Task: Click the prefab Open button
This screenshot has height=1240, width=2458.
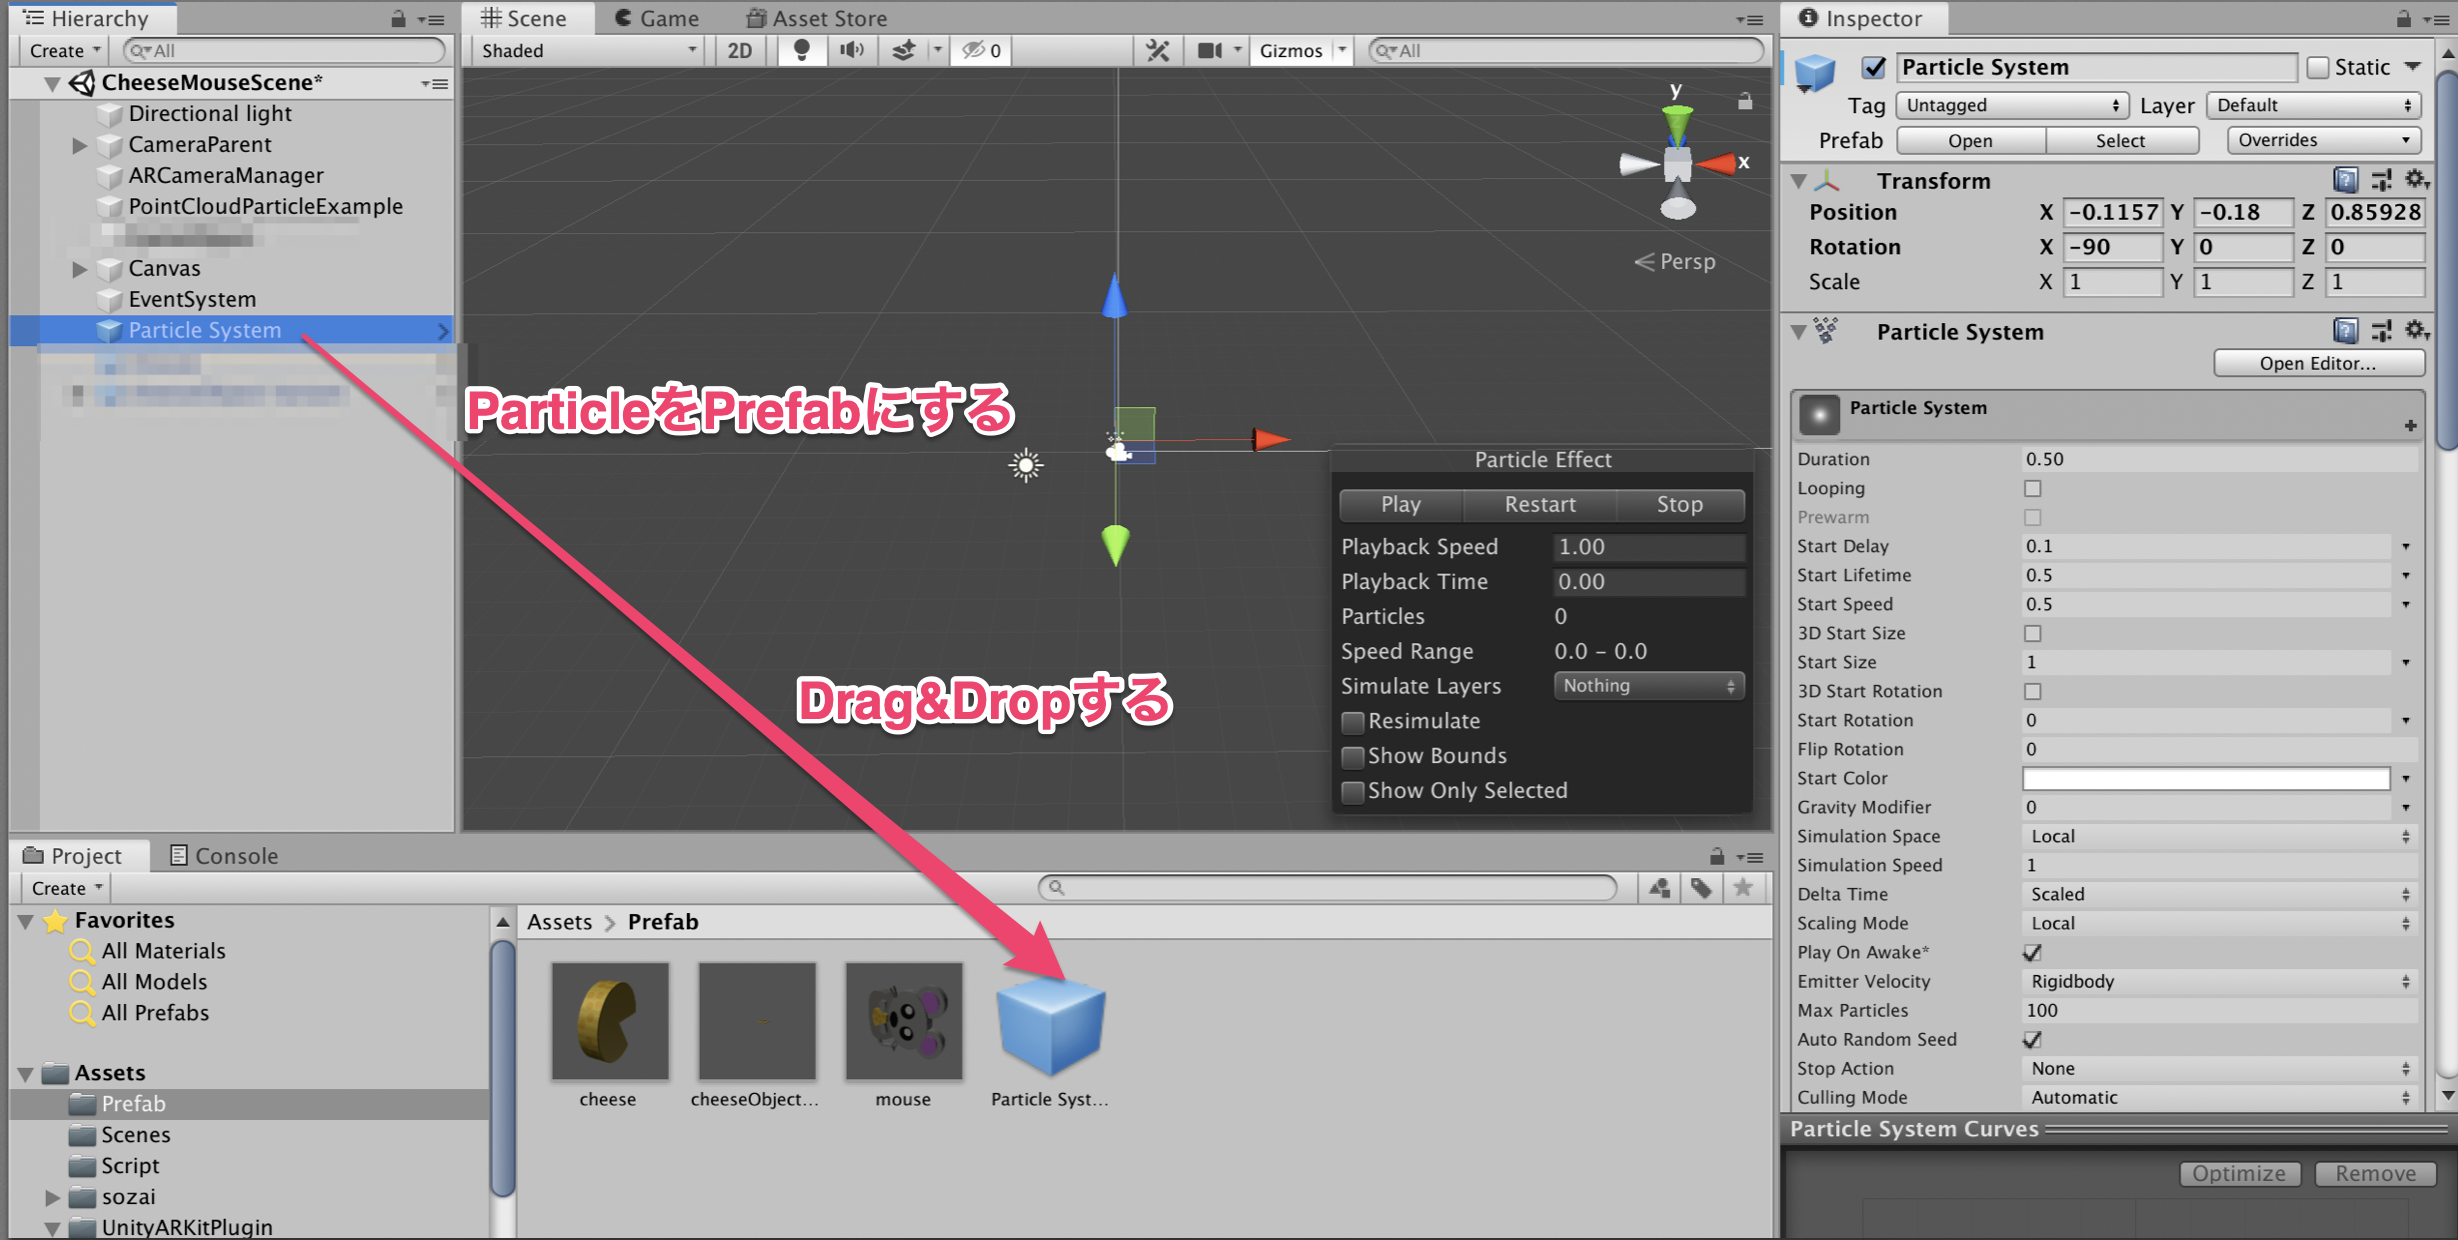Action: [1970, 141]
